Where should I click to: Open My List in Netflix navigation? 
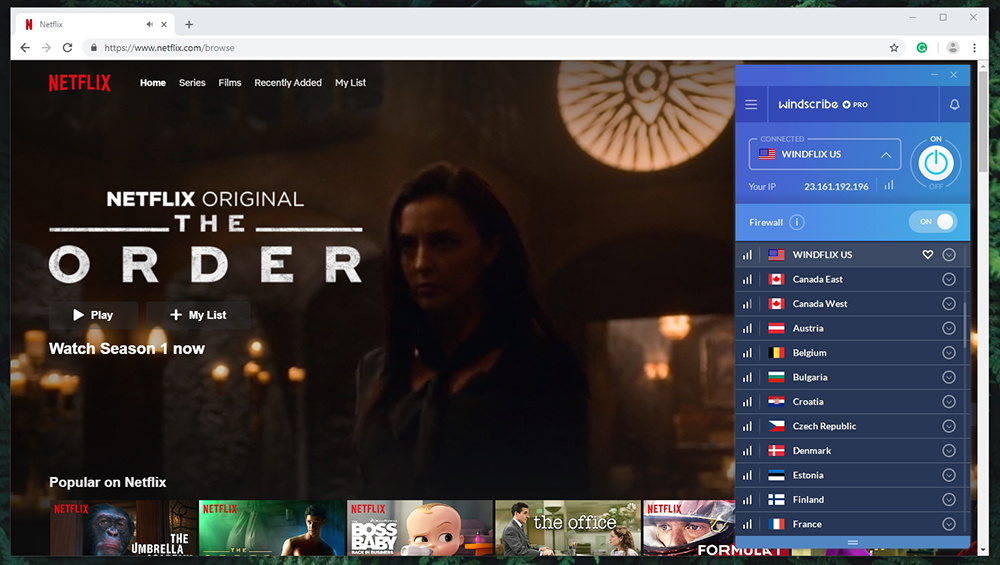(x=350, y=83)
